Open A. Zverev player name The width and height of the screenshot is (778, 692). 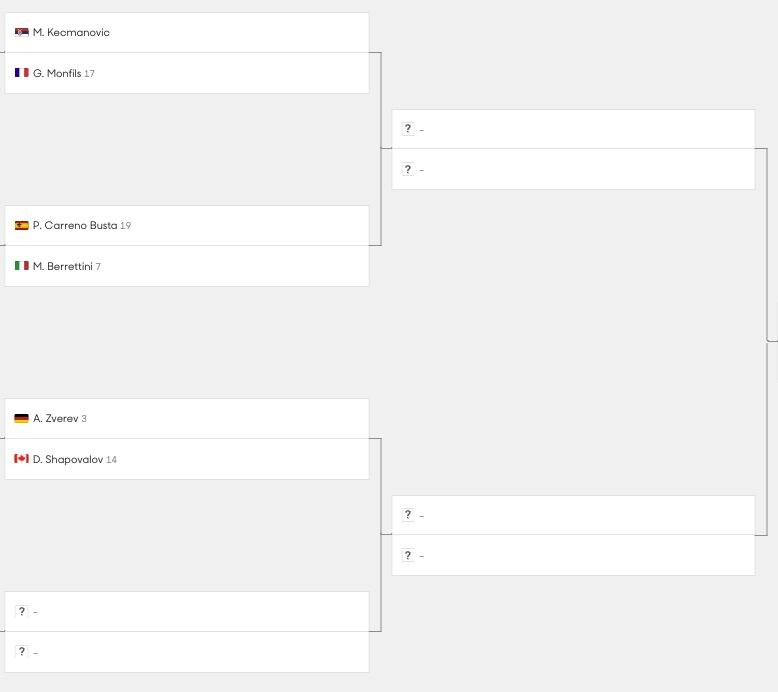tap(56, 418)
